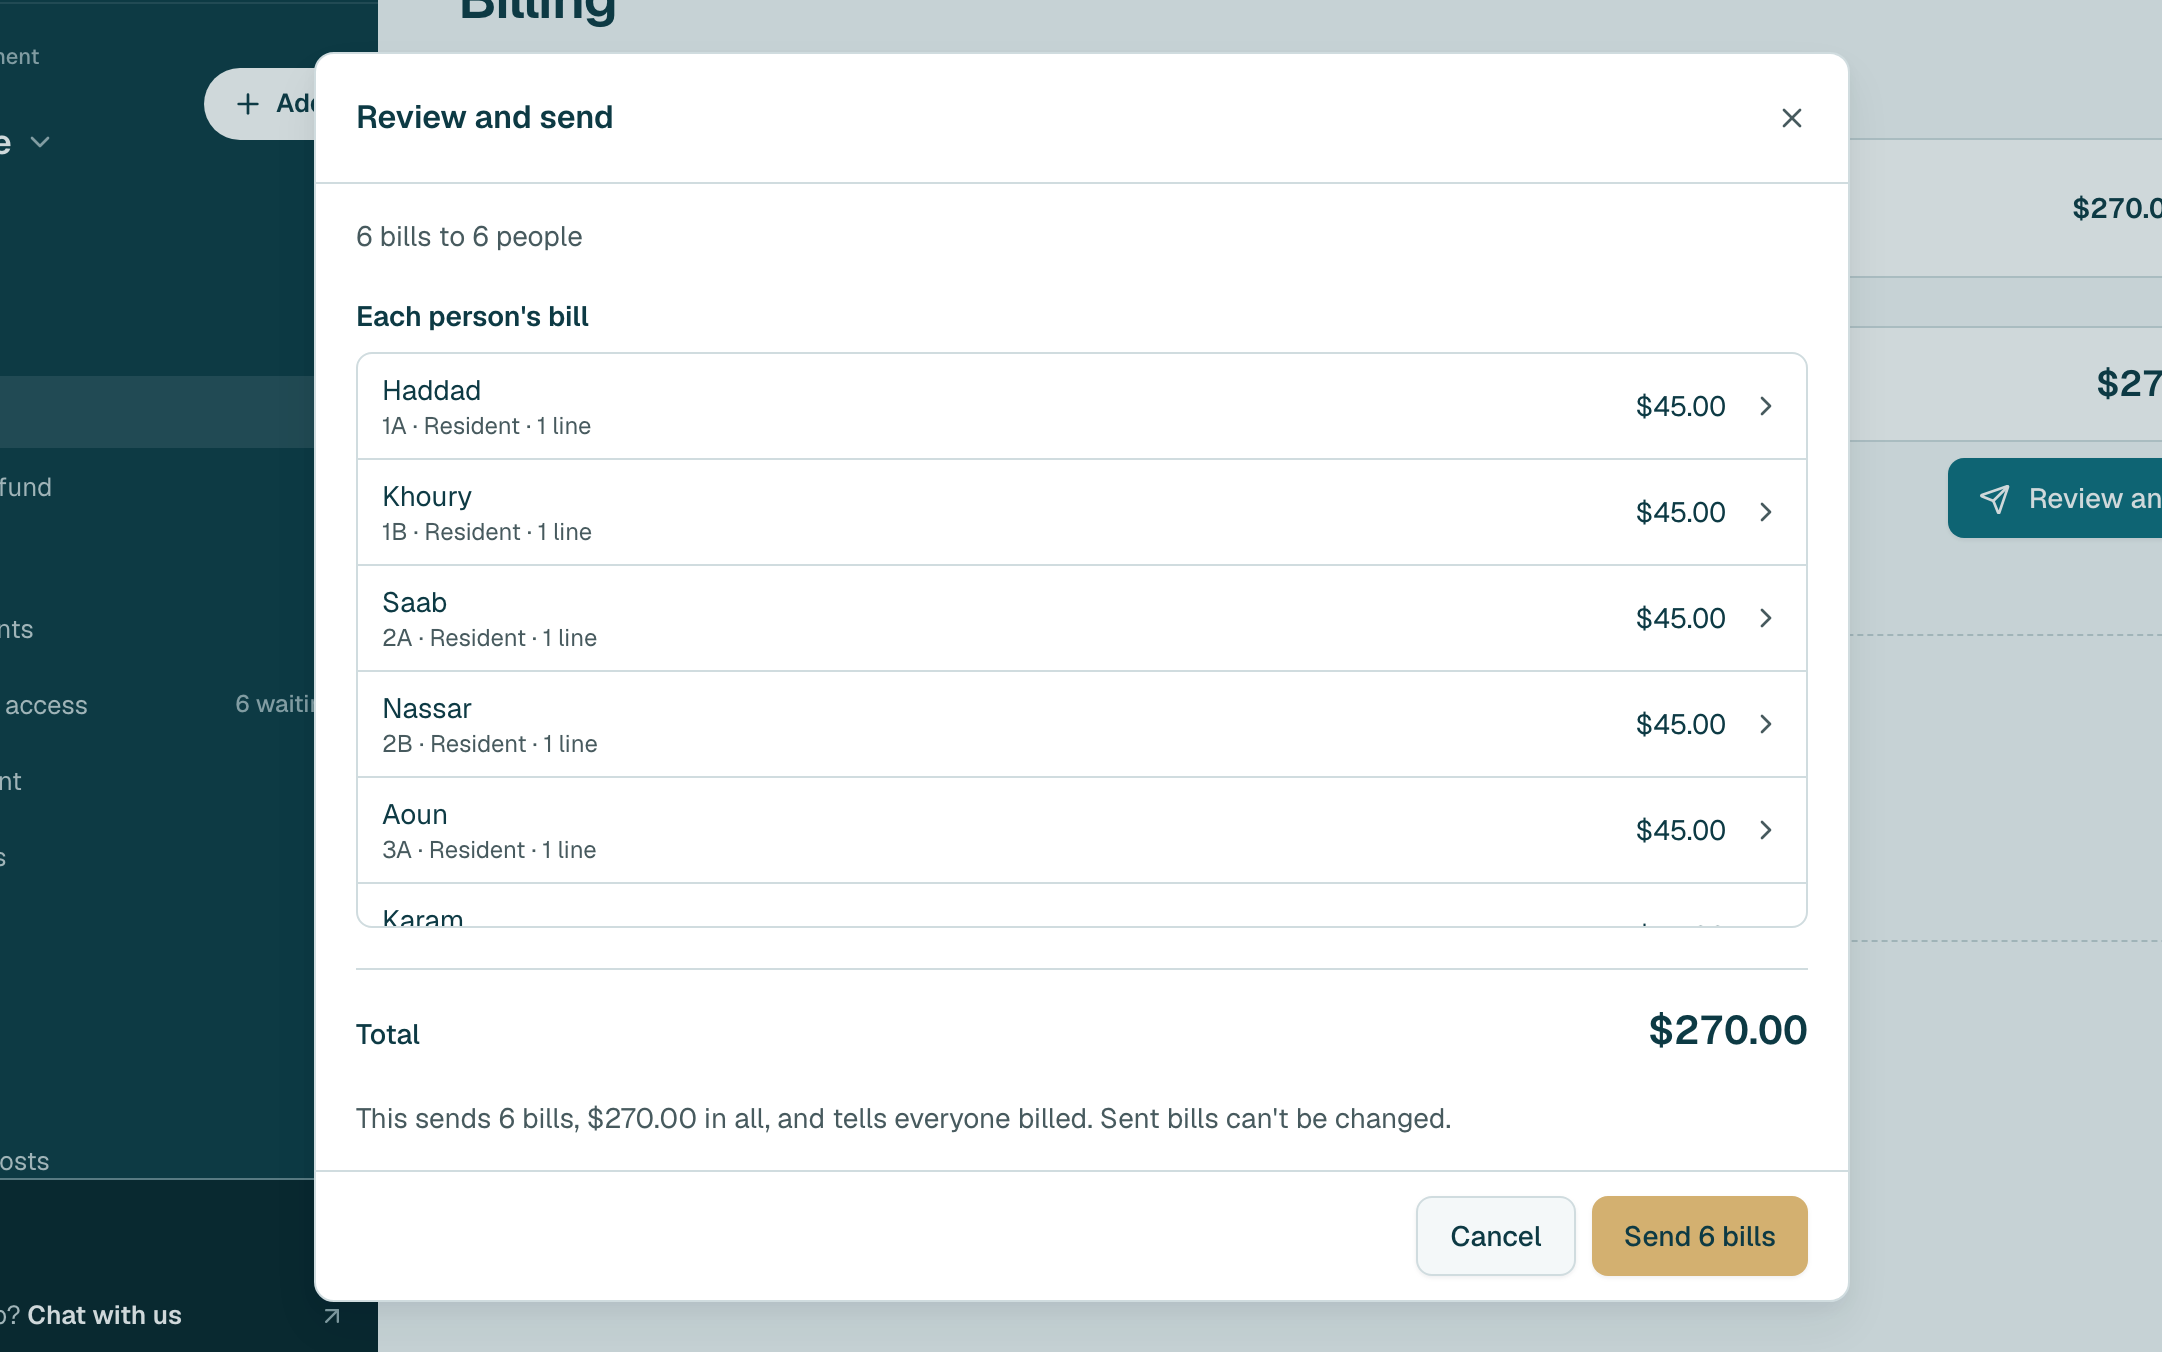This screenshot has width=2162, height=1352.
Task: Click the paper plane Review icon
Action: coord(1994,499)
